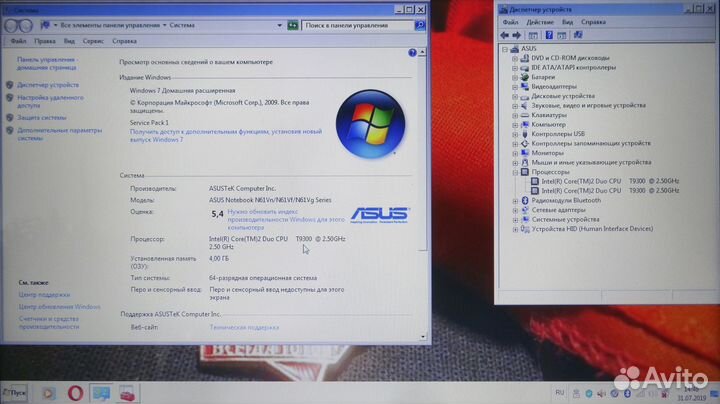Click scroll up arrow in System window
Image resolution: width=720 pixels, height=404 pixels.
tap(422, 52)
